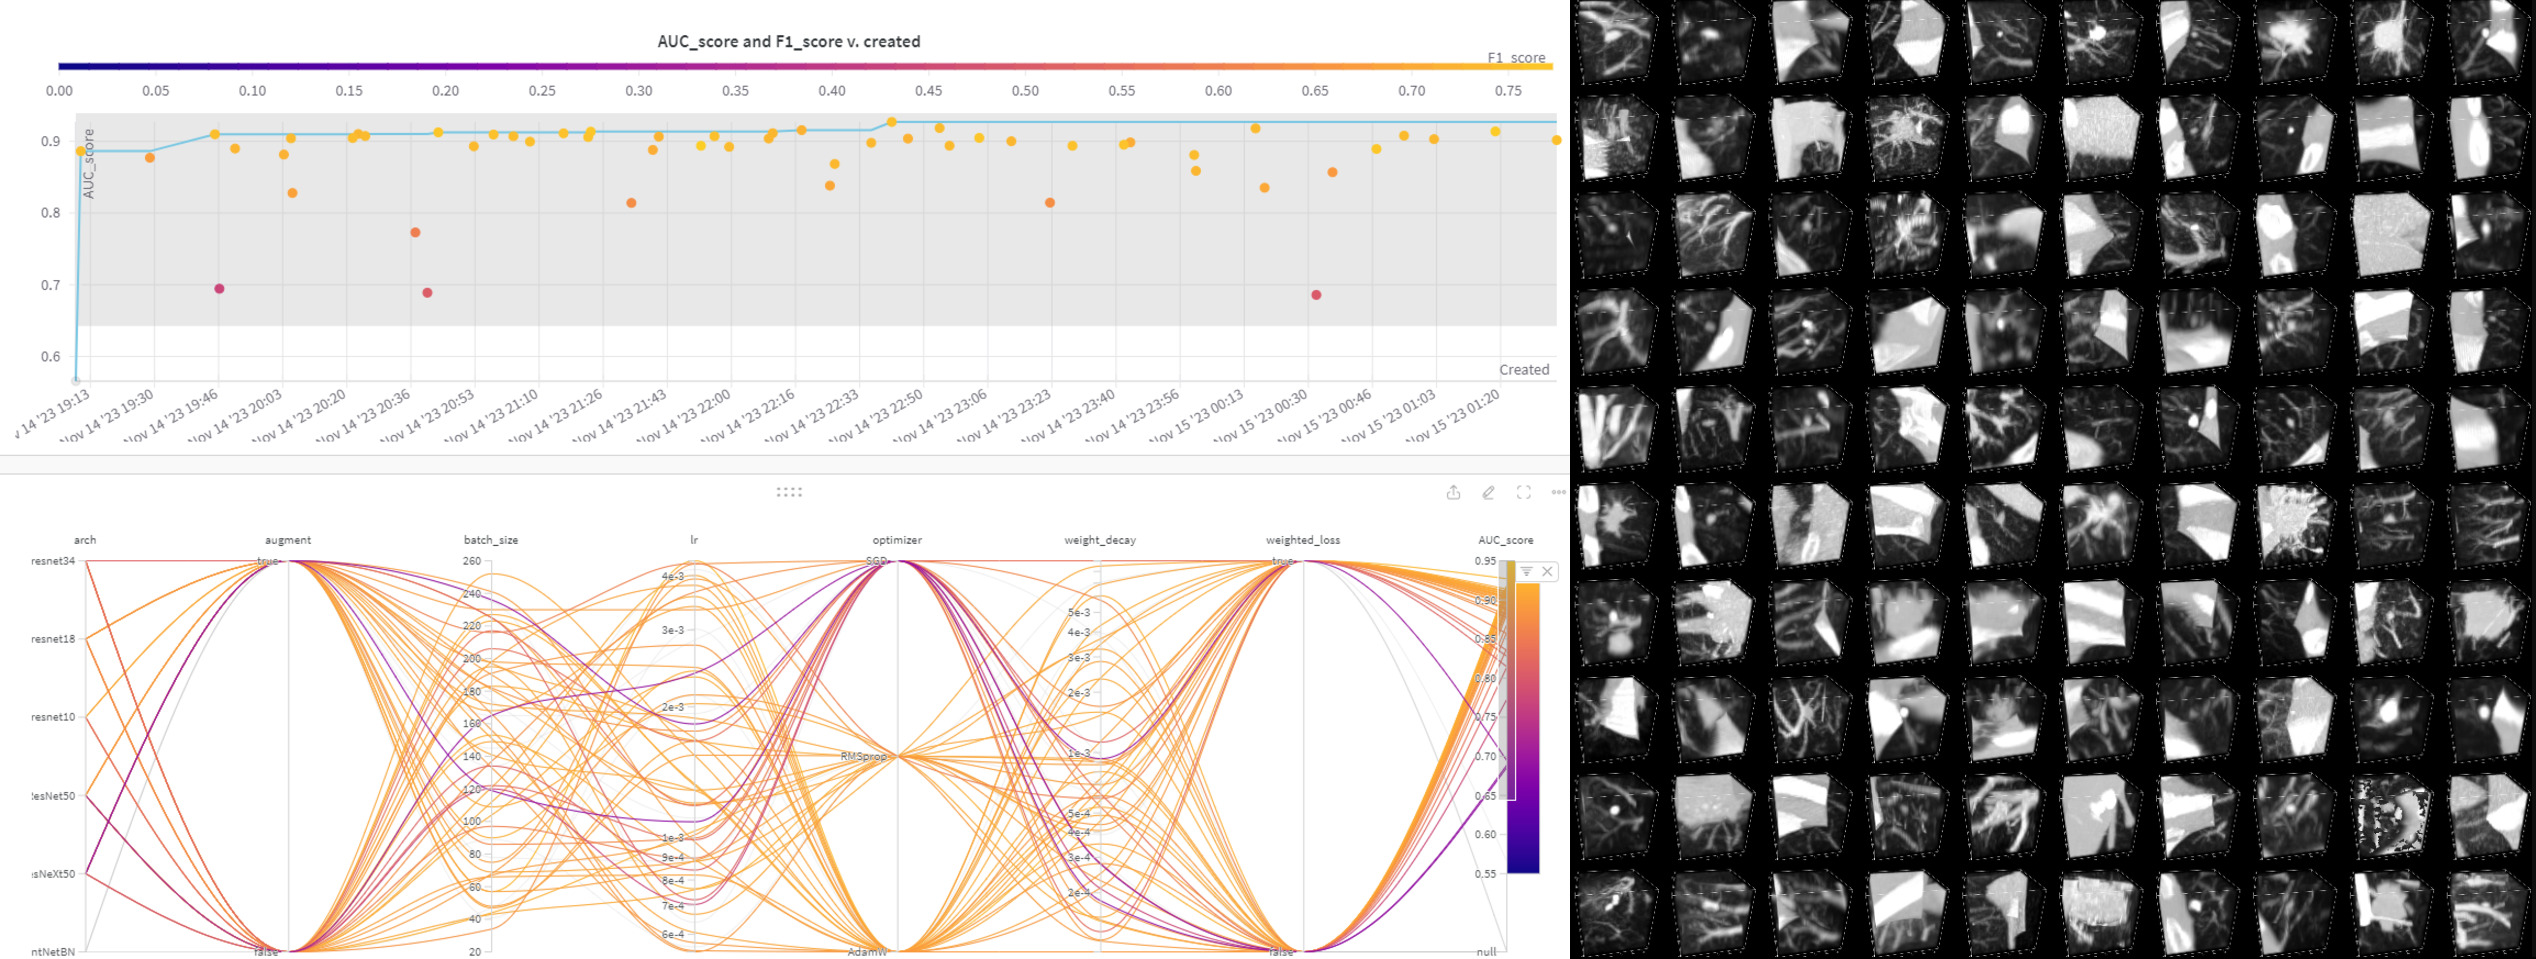Open the panel overflow menu
Screen dimensions: 2536x959
click(x=1556, y=492)
